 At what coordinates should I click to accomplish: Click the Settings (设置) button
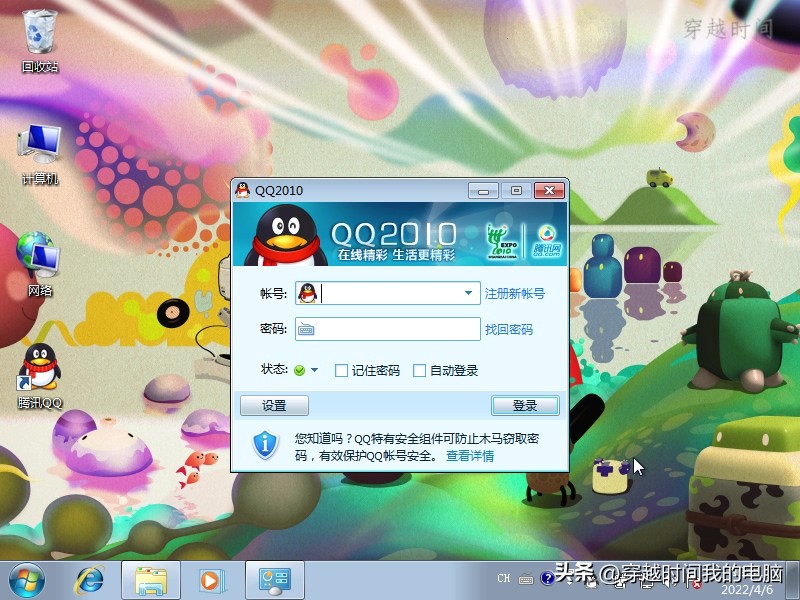point(274,406)
